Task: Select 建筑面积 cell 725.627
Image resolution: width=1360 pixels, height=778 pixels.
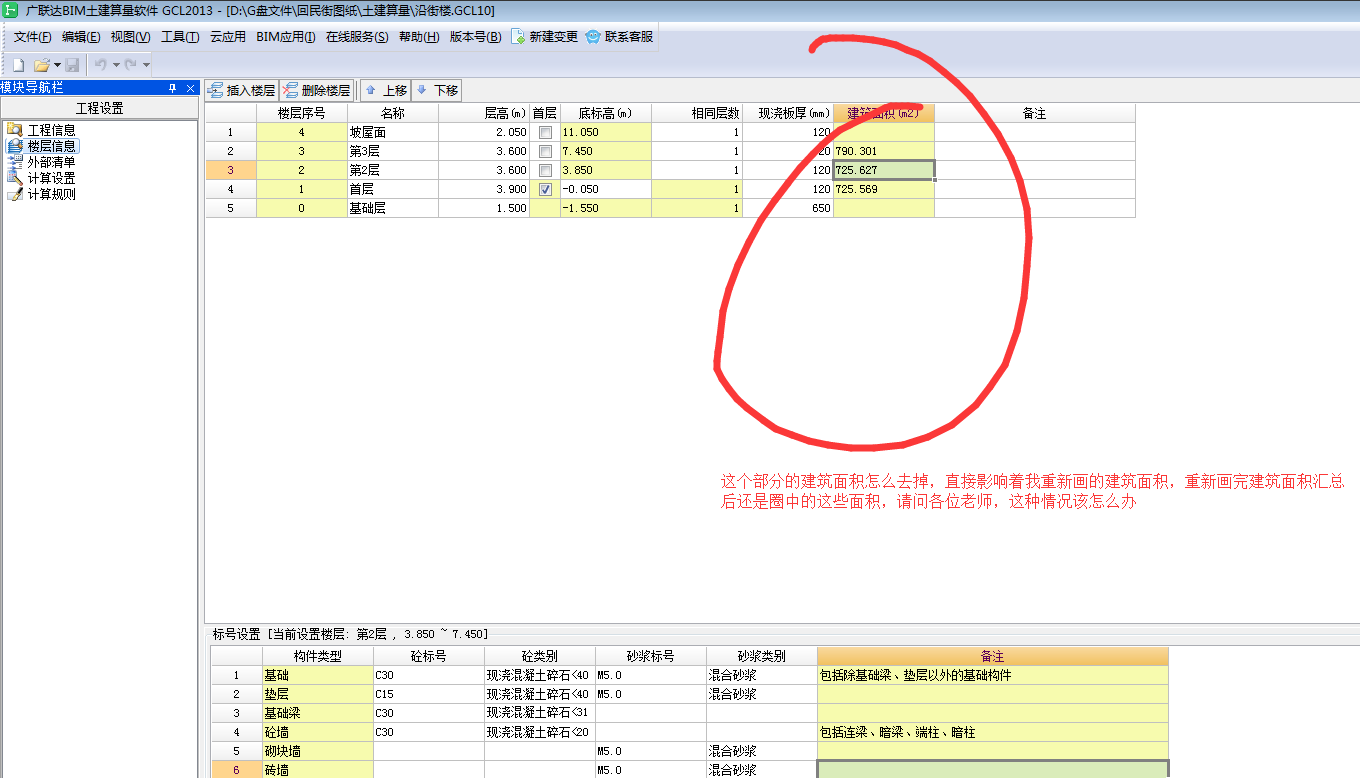Action: click(884, 170)
